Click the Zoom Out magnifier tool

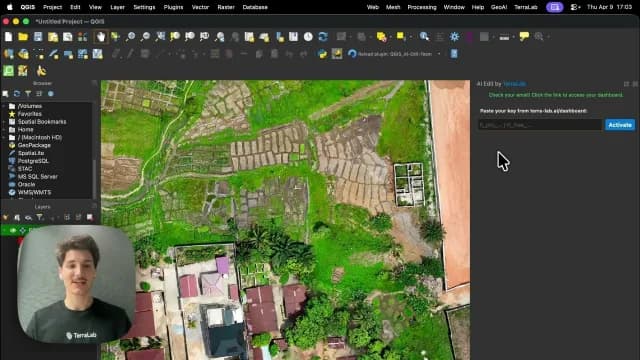(145, 37)
